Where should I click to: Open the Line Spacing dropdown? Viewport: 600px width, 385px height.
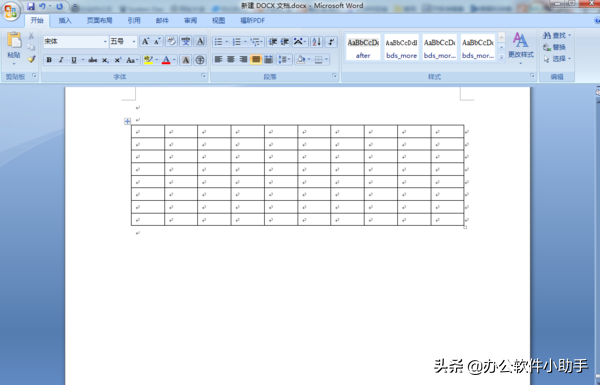click(x=284, y=59)
